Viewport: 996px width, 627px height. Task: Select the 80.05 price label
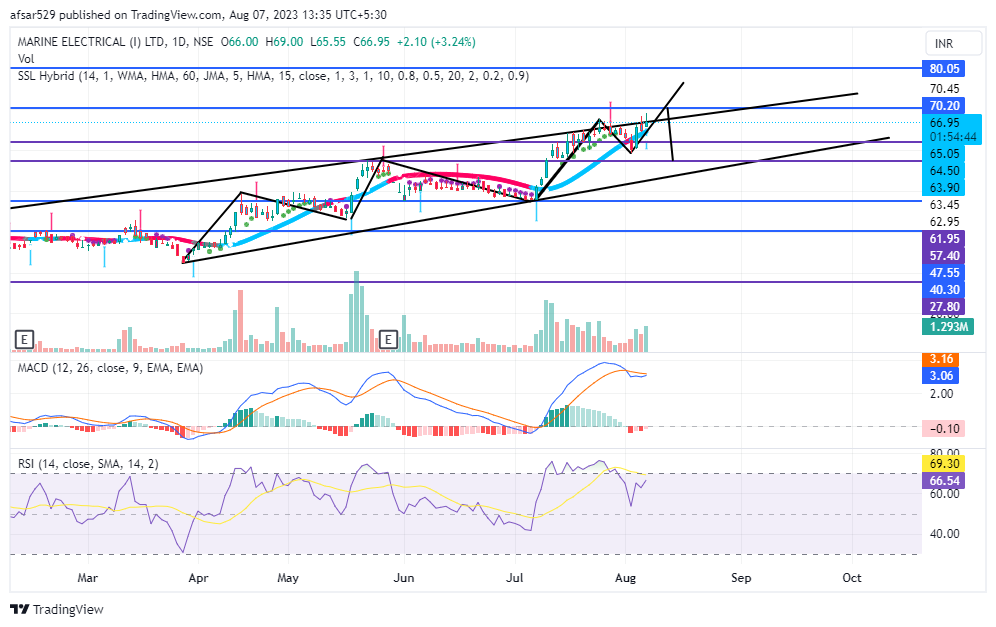(x=944, y=69)
